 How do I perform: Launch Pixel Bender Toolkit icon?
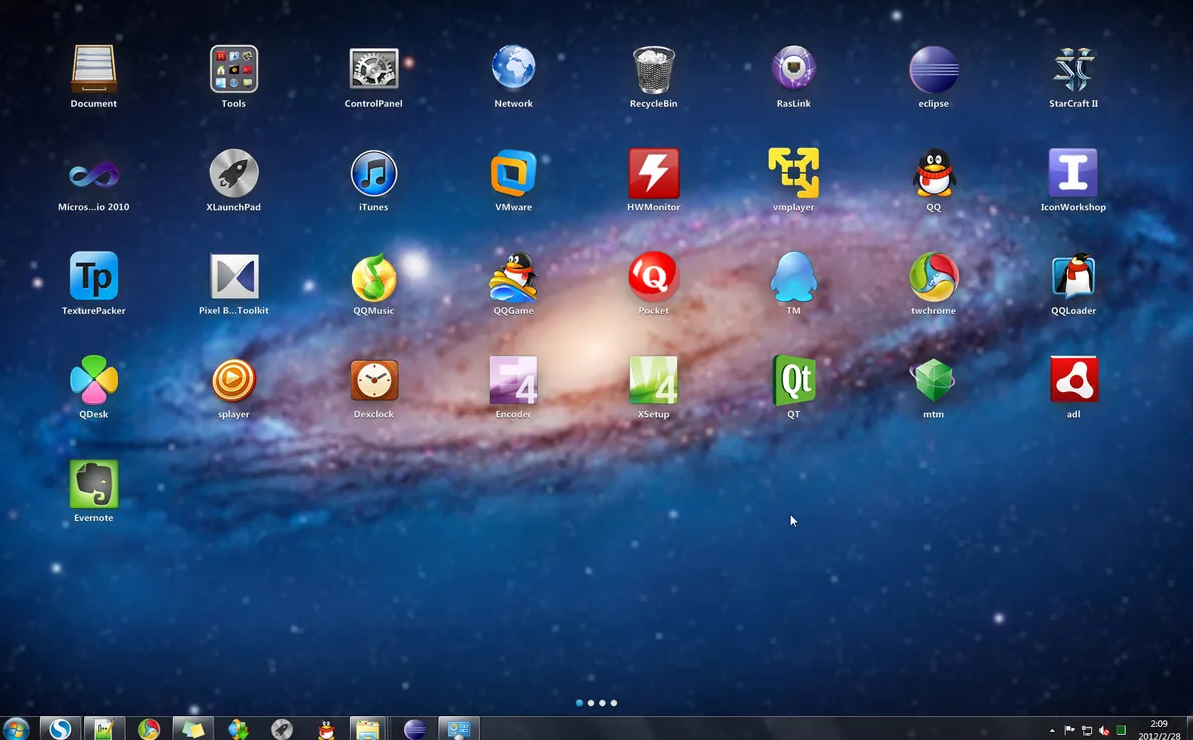[234, 276]
